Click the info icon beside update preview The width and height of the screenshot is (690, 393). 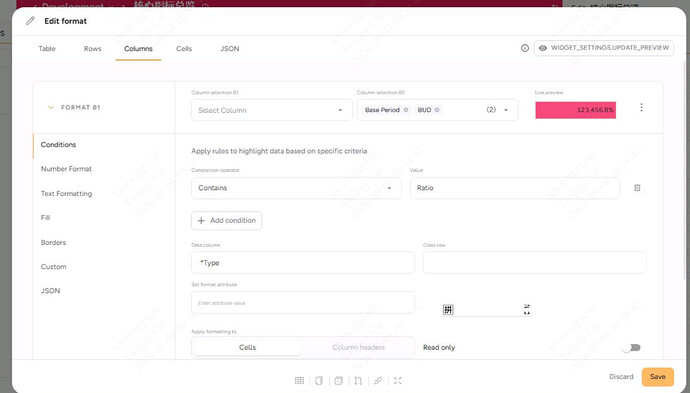coord(525,48)
